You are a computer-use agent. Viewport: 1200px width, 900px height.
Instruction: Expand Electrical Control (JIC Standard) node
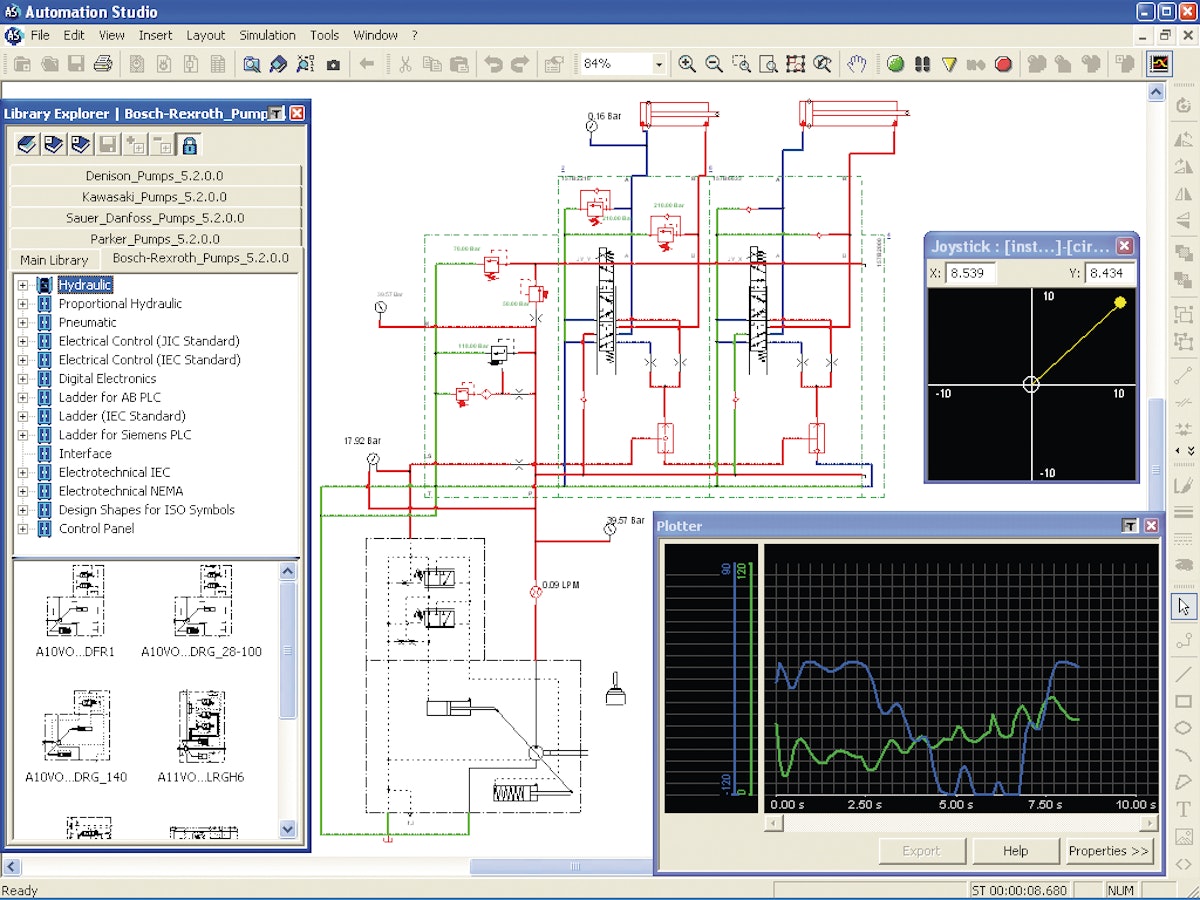click(x=22, y=341)
